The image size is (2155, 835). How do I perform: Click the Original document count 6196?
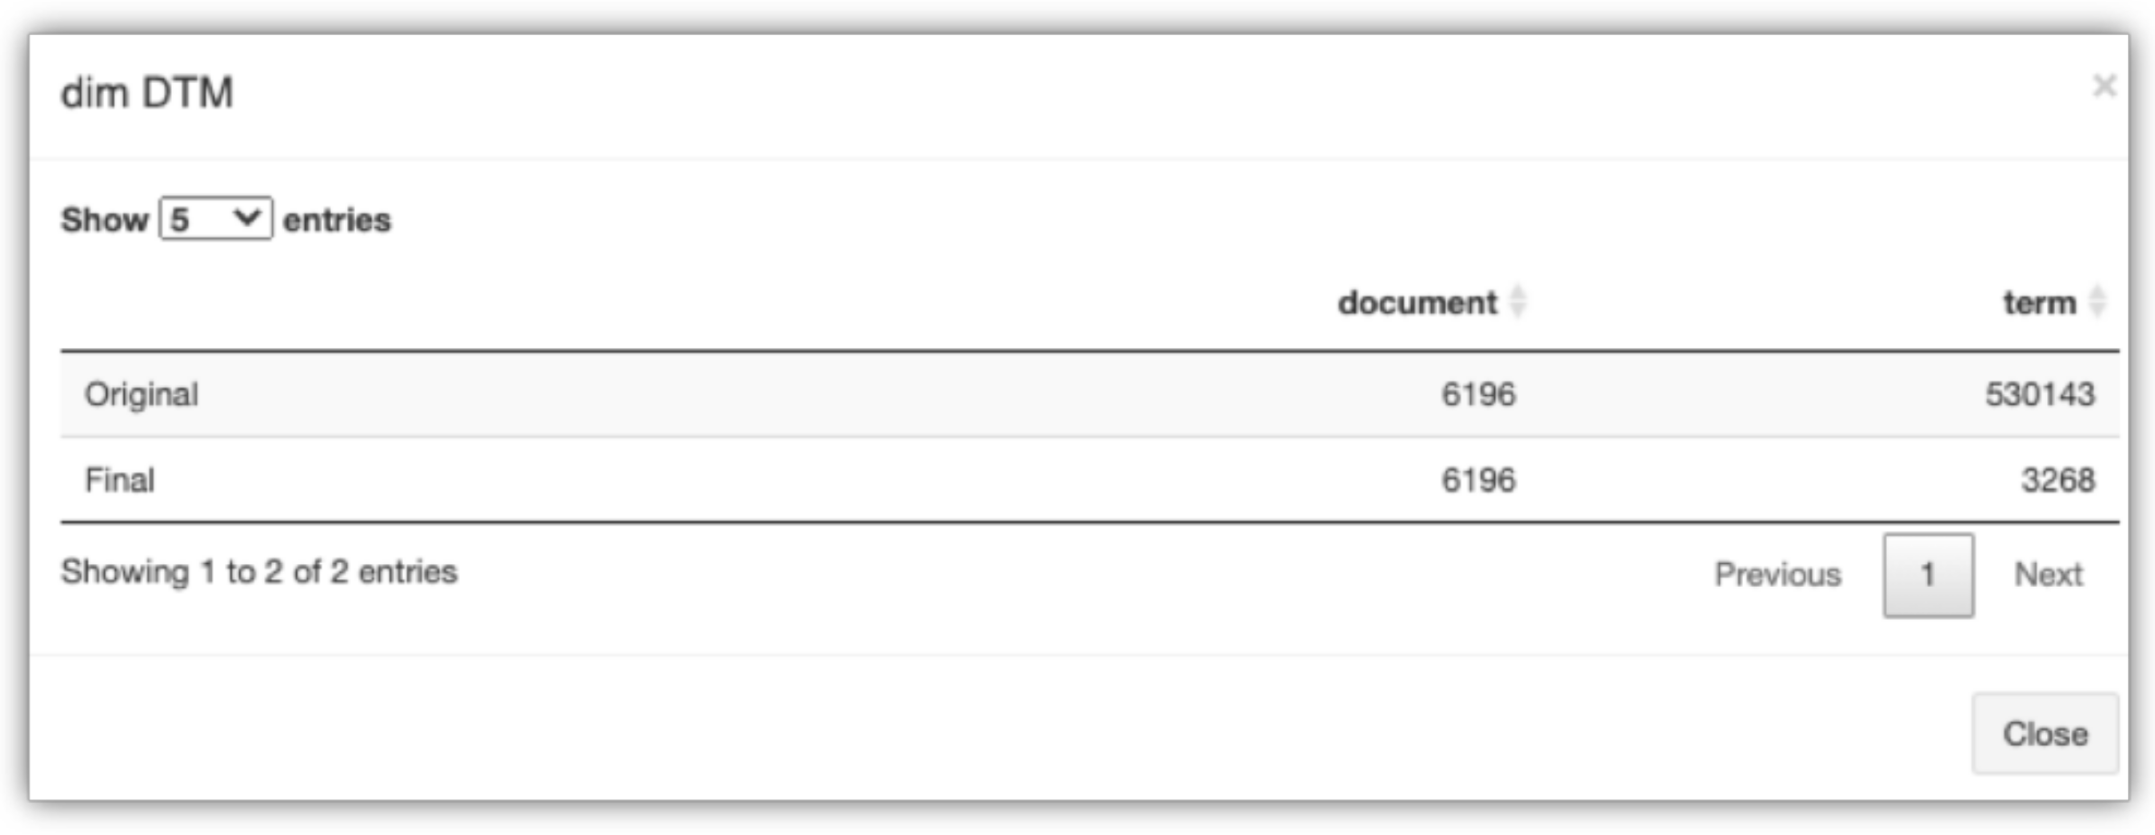[1477, 394]
